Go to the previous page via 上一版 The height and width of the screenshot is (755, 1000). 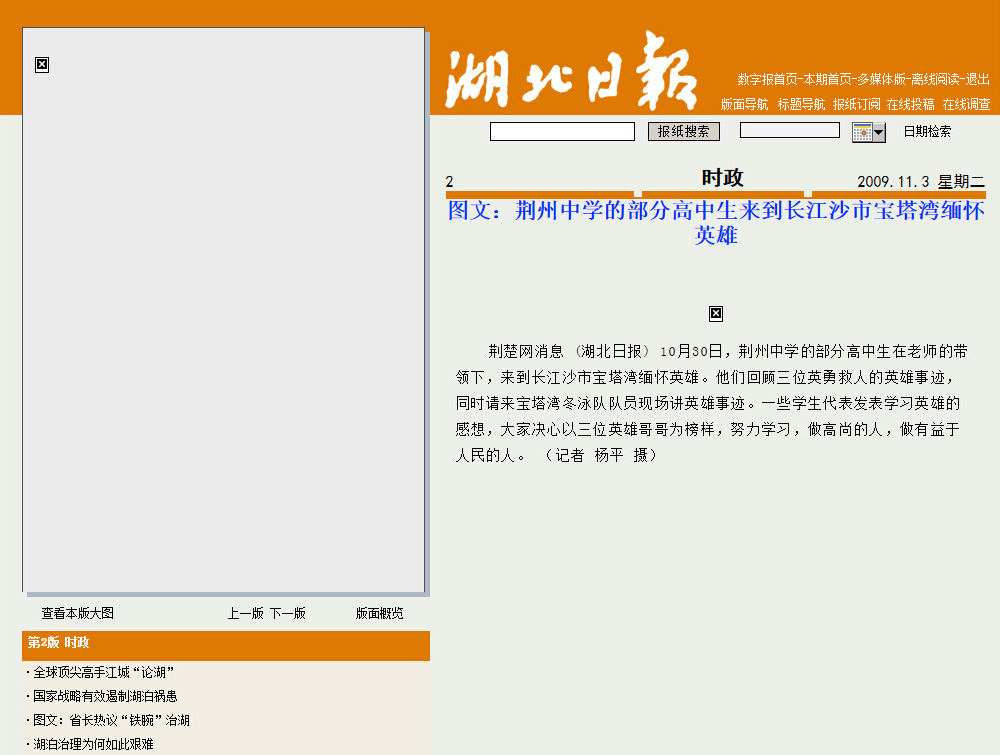point(245,613)
